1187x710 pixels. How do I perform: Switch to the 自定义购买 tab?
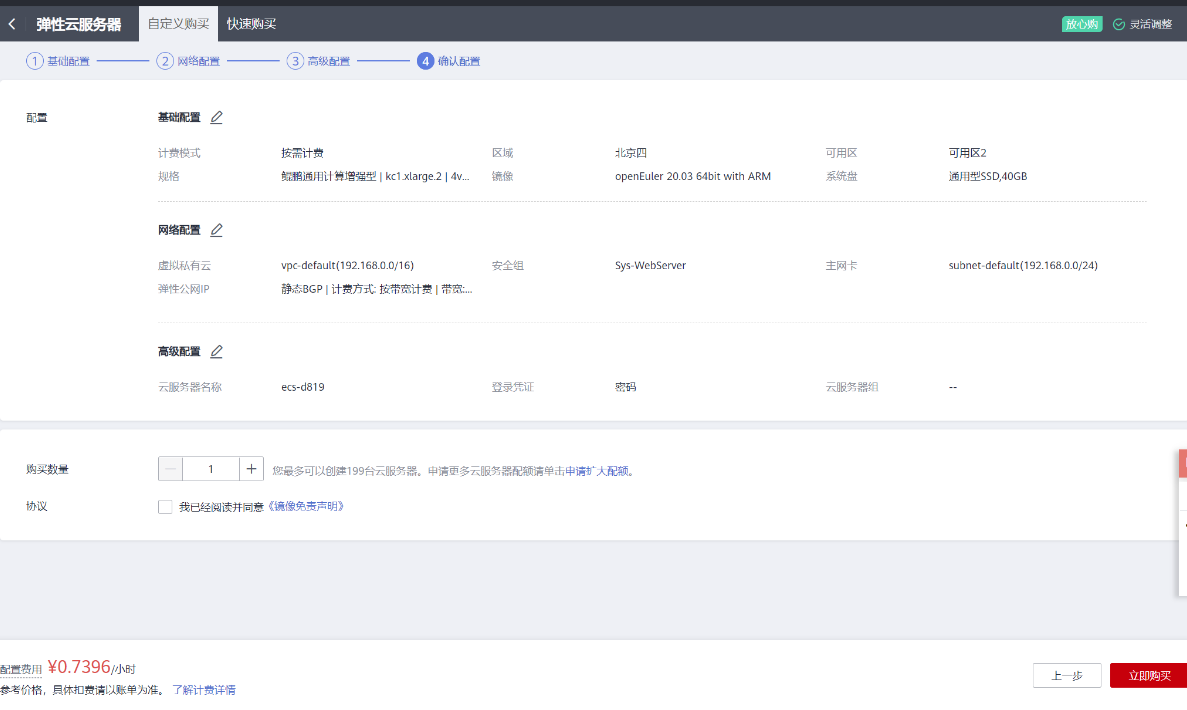pyautogui.click(x=179, y=23)
